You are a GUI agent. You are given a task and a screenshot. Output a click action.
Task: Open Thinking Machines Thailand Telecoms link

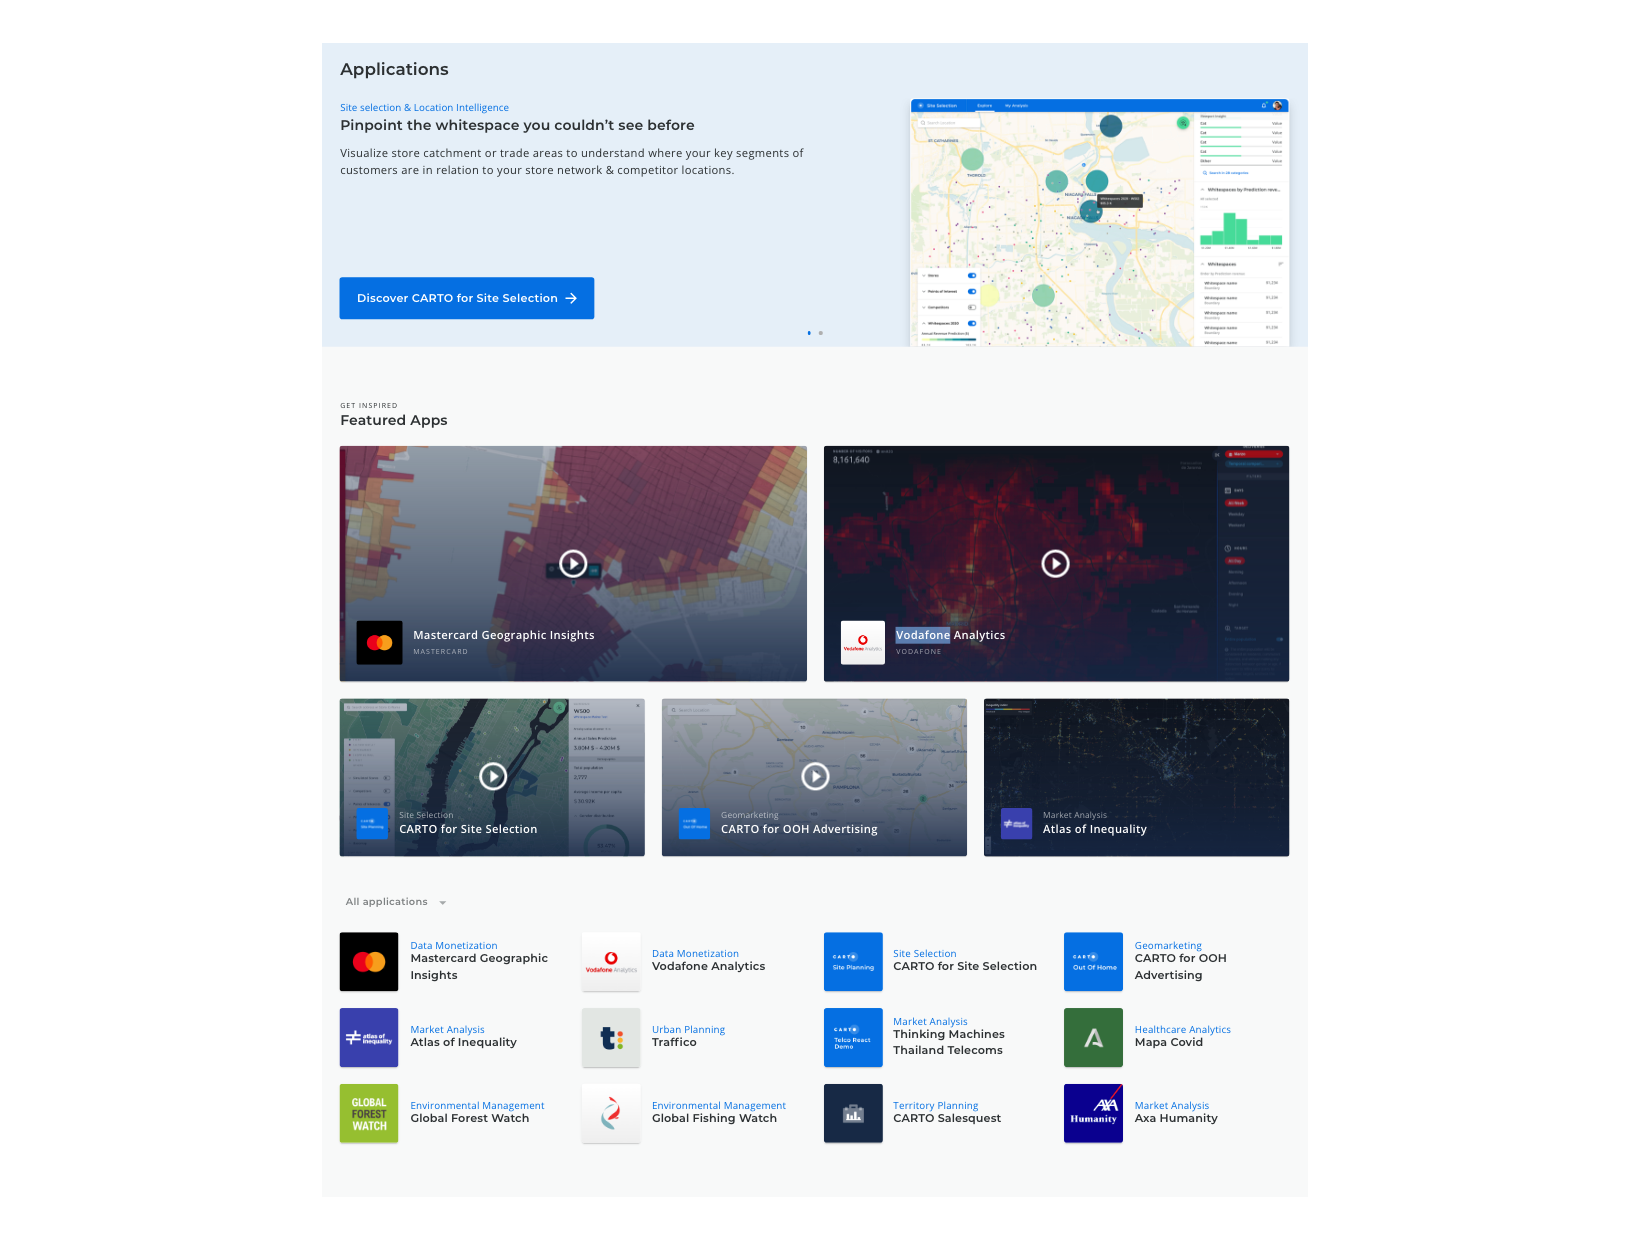tap(948, 1042)
